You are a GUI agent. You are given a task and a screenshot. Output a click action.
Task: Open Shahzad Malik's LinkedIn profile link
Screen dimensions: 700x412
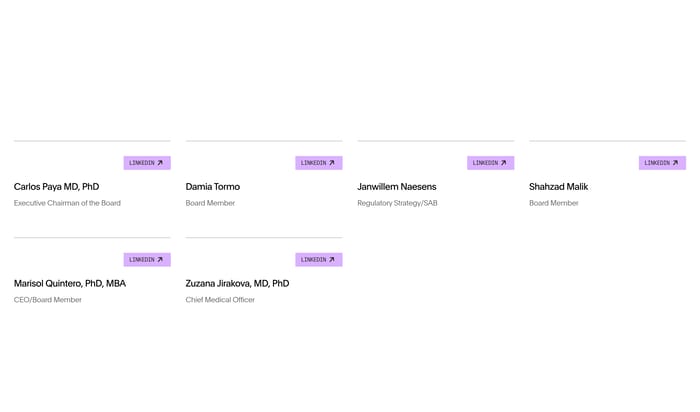point(661,163)
